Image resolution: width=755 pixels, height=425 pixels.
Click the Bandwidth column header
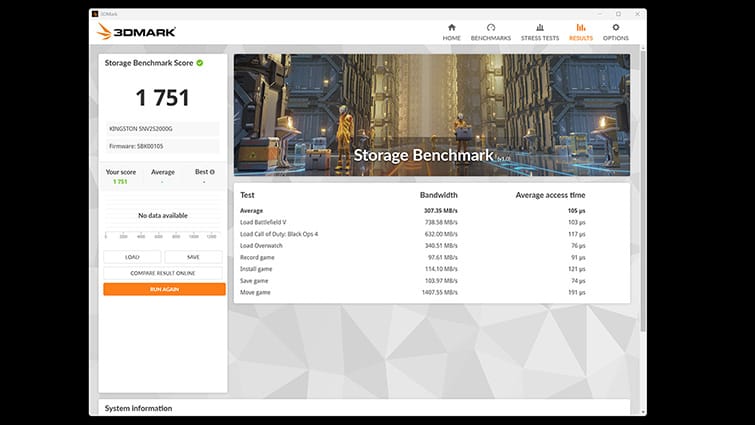439,195
